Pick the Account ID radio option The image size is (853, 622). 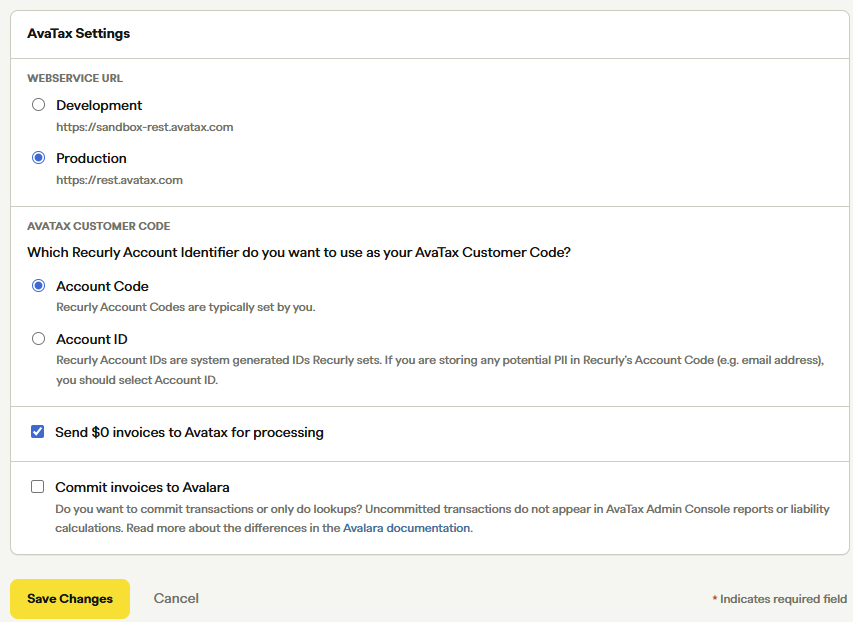tap(38, 338)
